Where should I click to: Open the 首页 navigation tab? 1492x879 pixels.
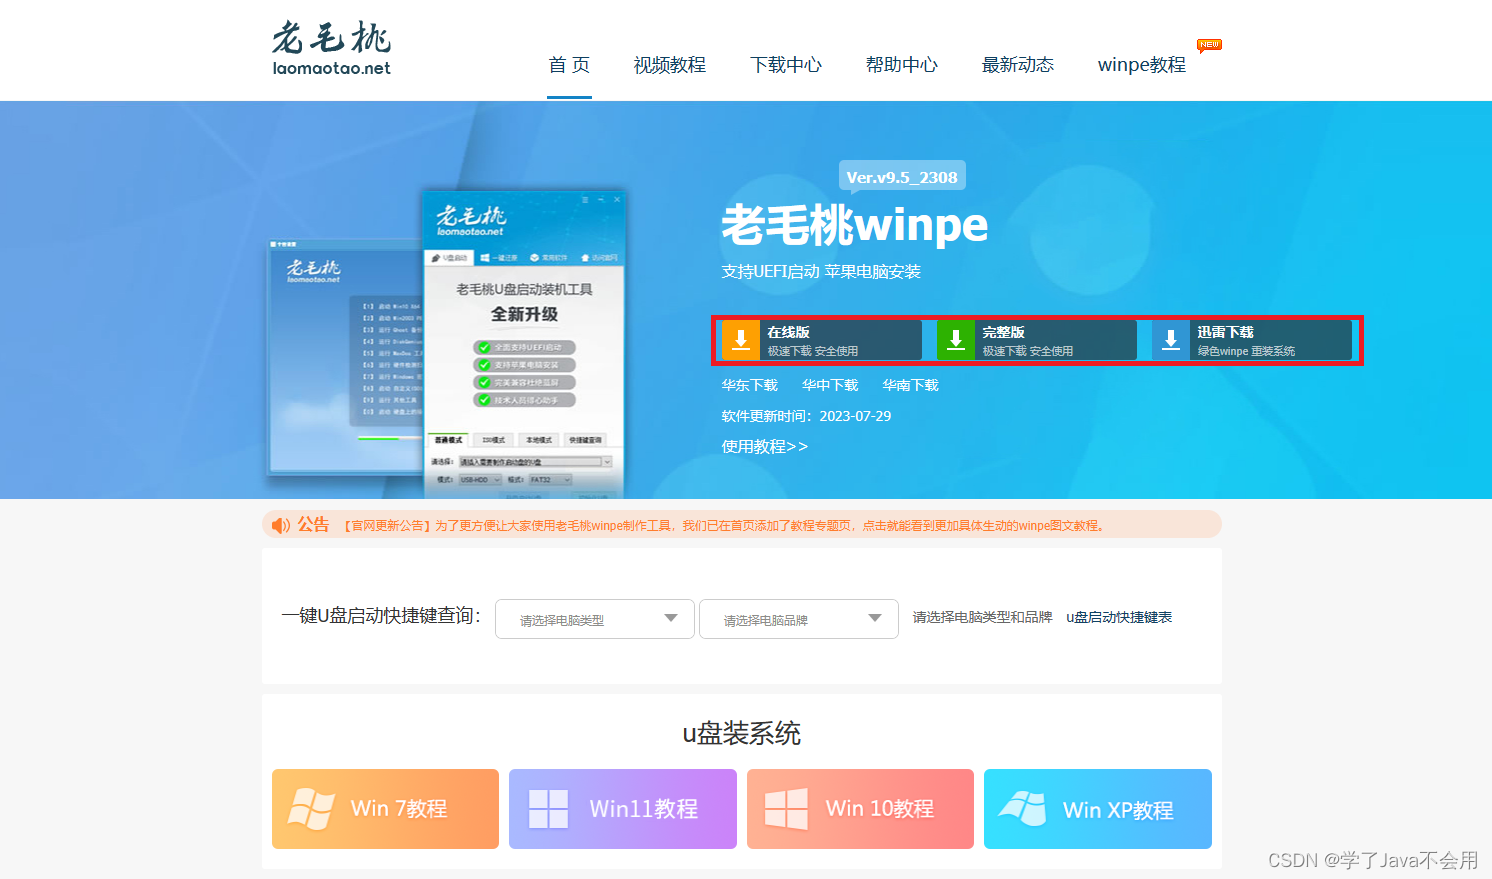click(x=569, y=65)
